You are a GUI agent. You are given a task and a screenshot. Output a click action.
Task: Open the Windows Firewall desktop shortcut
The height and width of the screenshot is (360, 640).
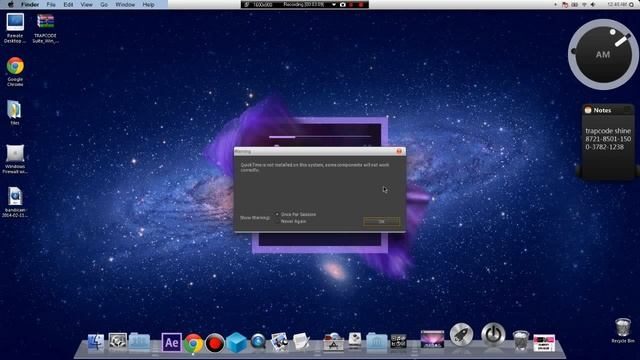[15, 159]
